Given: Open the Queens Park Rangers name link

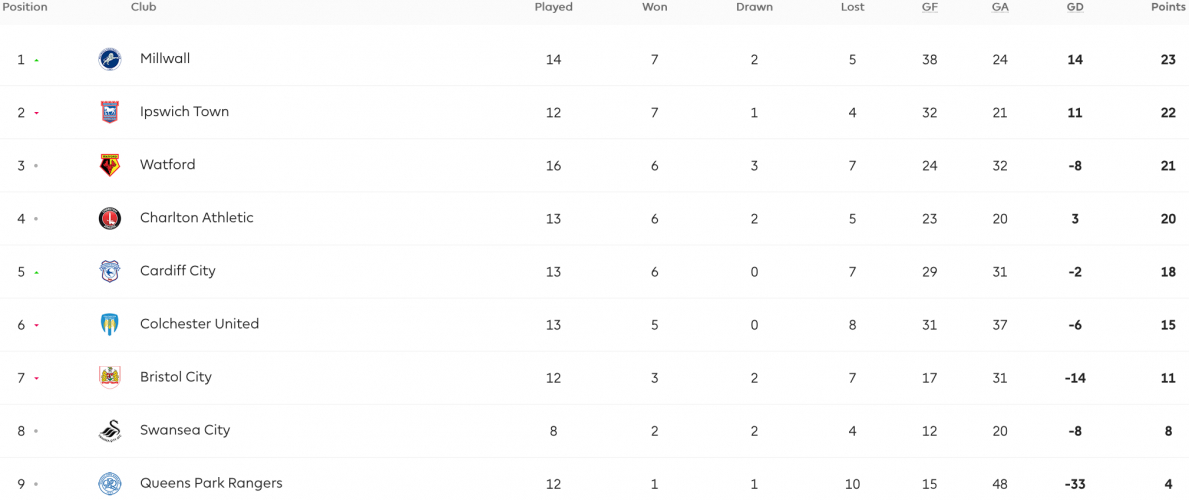Looking at the screenshot, I should (x=211, y=483).
